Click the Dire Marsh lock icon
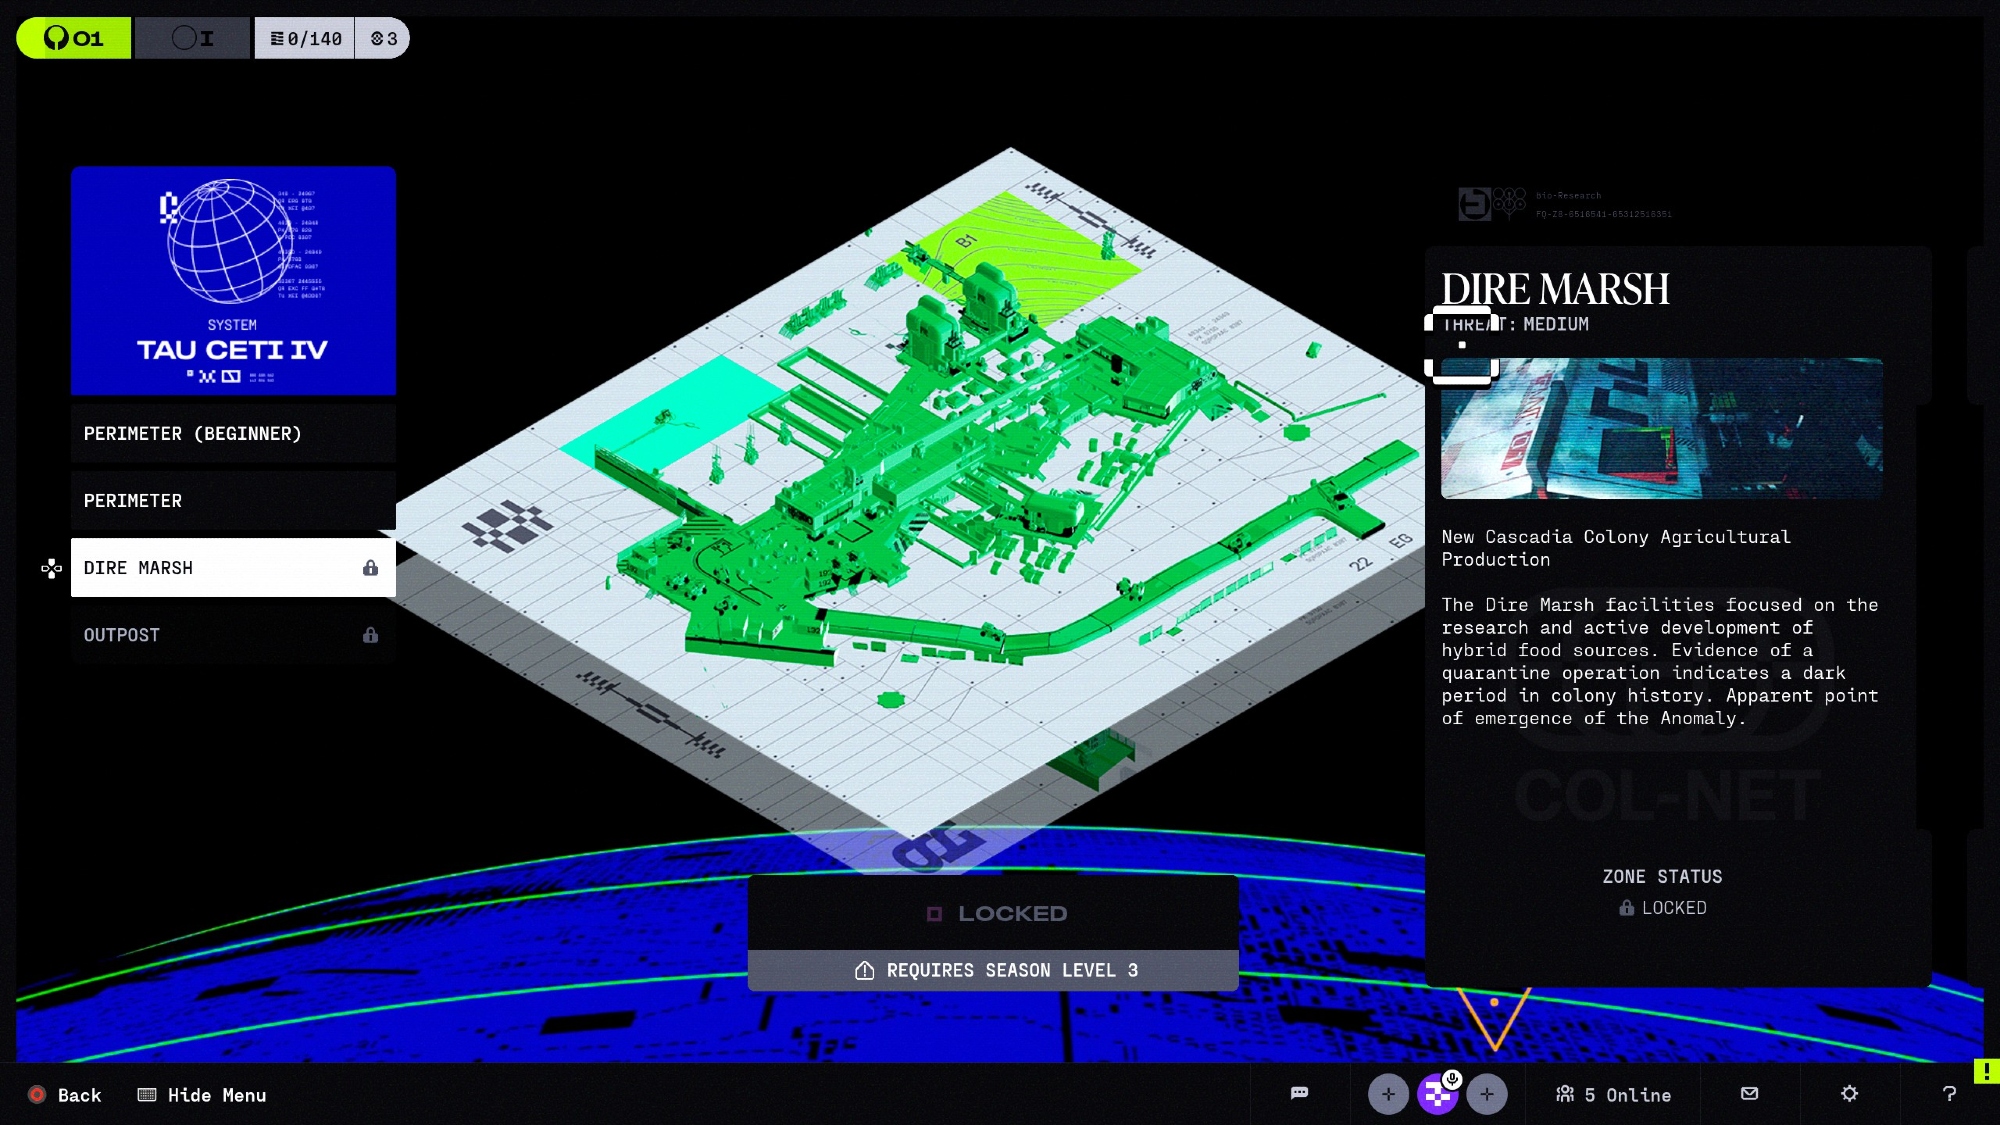Screen dimensions: 2000x1125 click(x=370, y=568)
